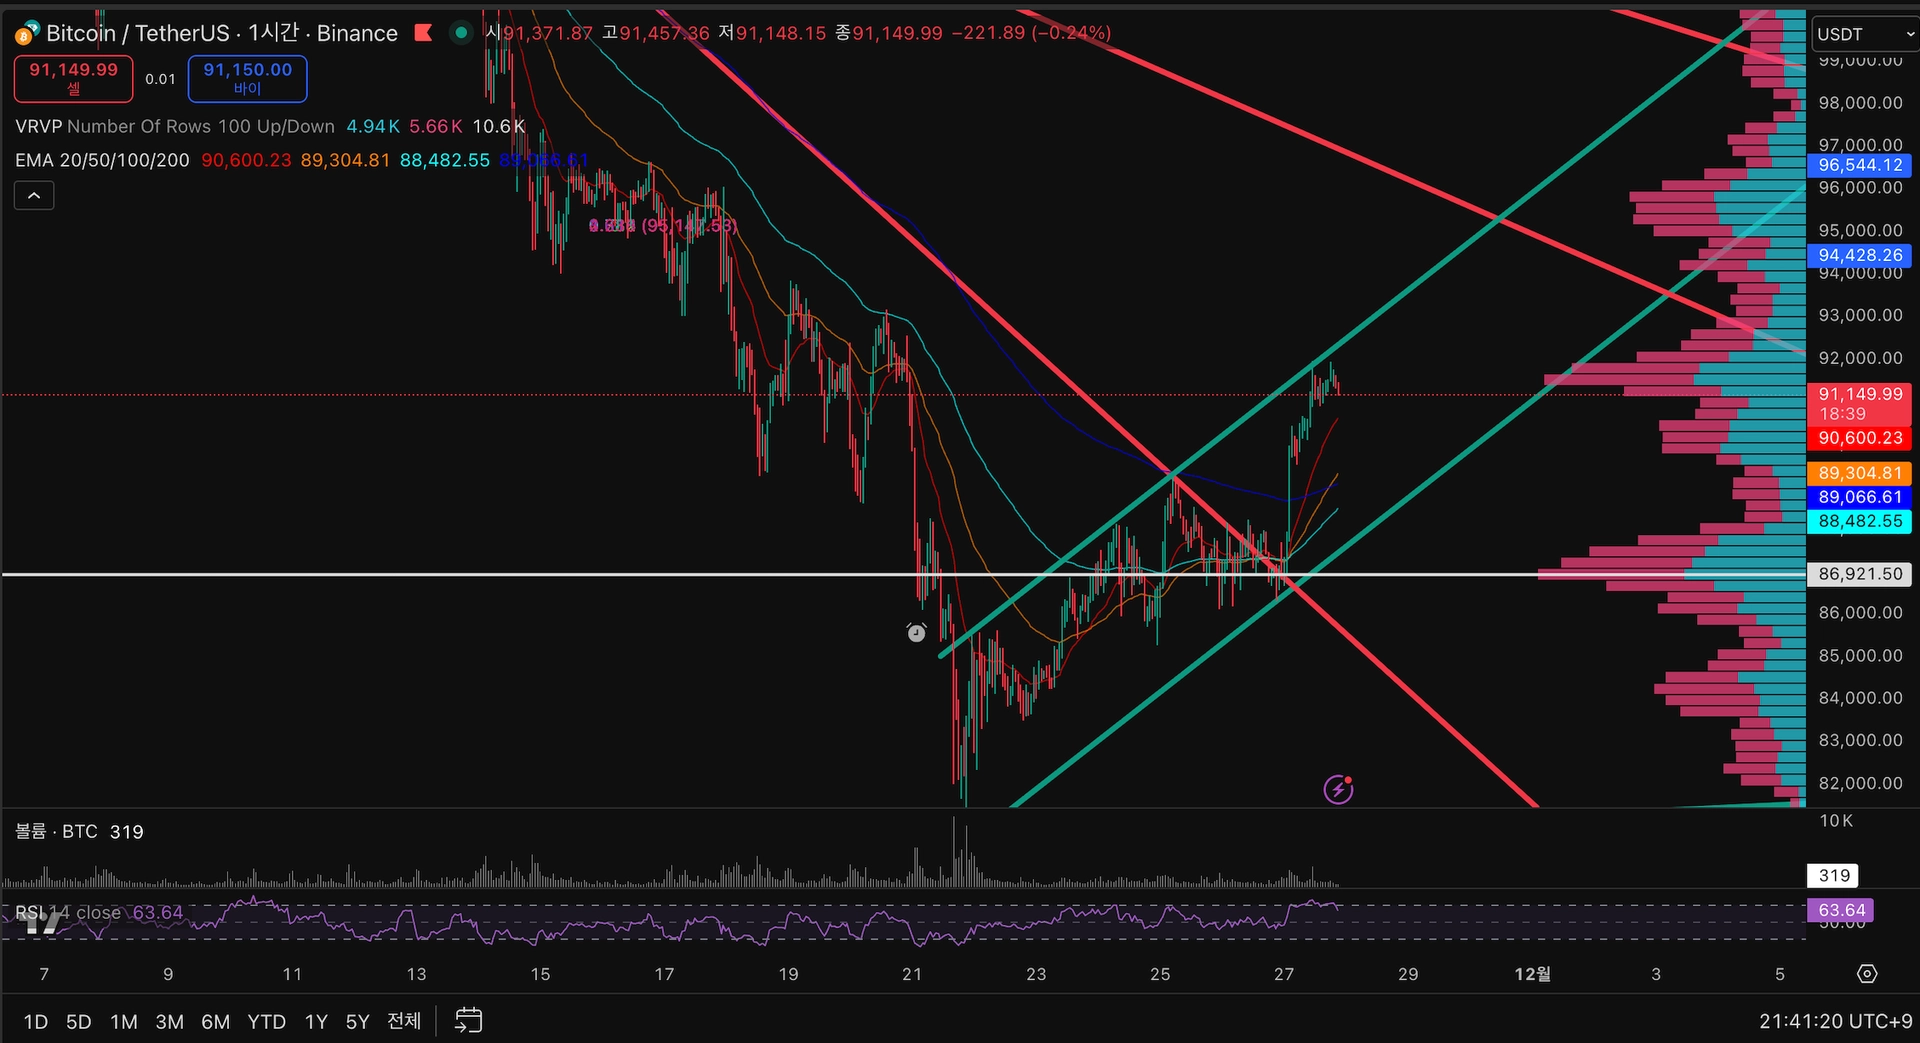1920x1043 pixels.
Task: Click the RSI 14 close indicator label
Action: [x=67, y=912]
